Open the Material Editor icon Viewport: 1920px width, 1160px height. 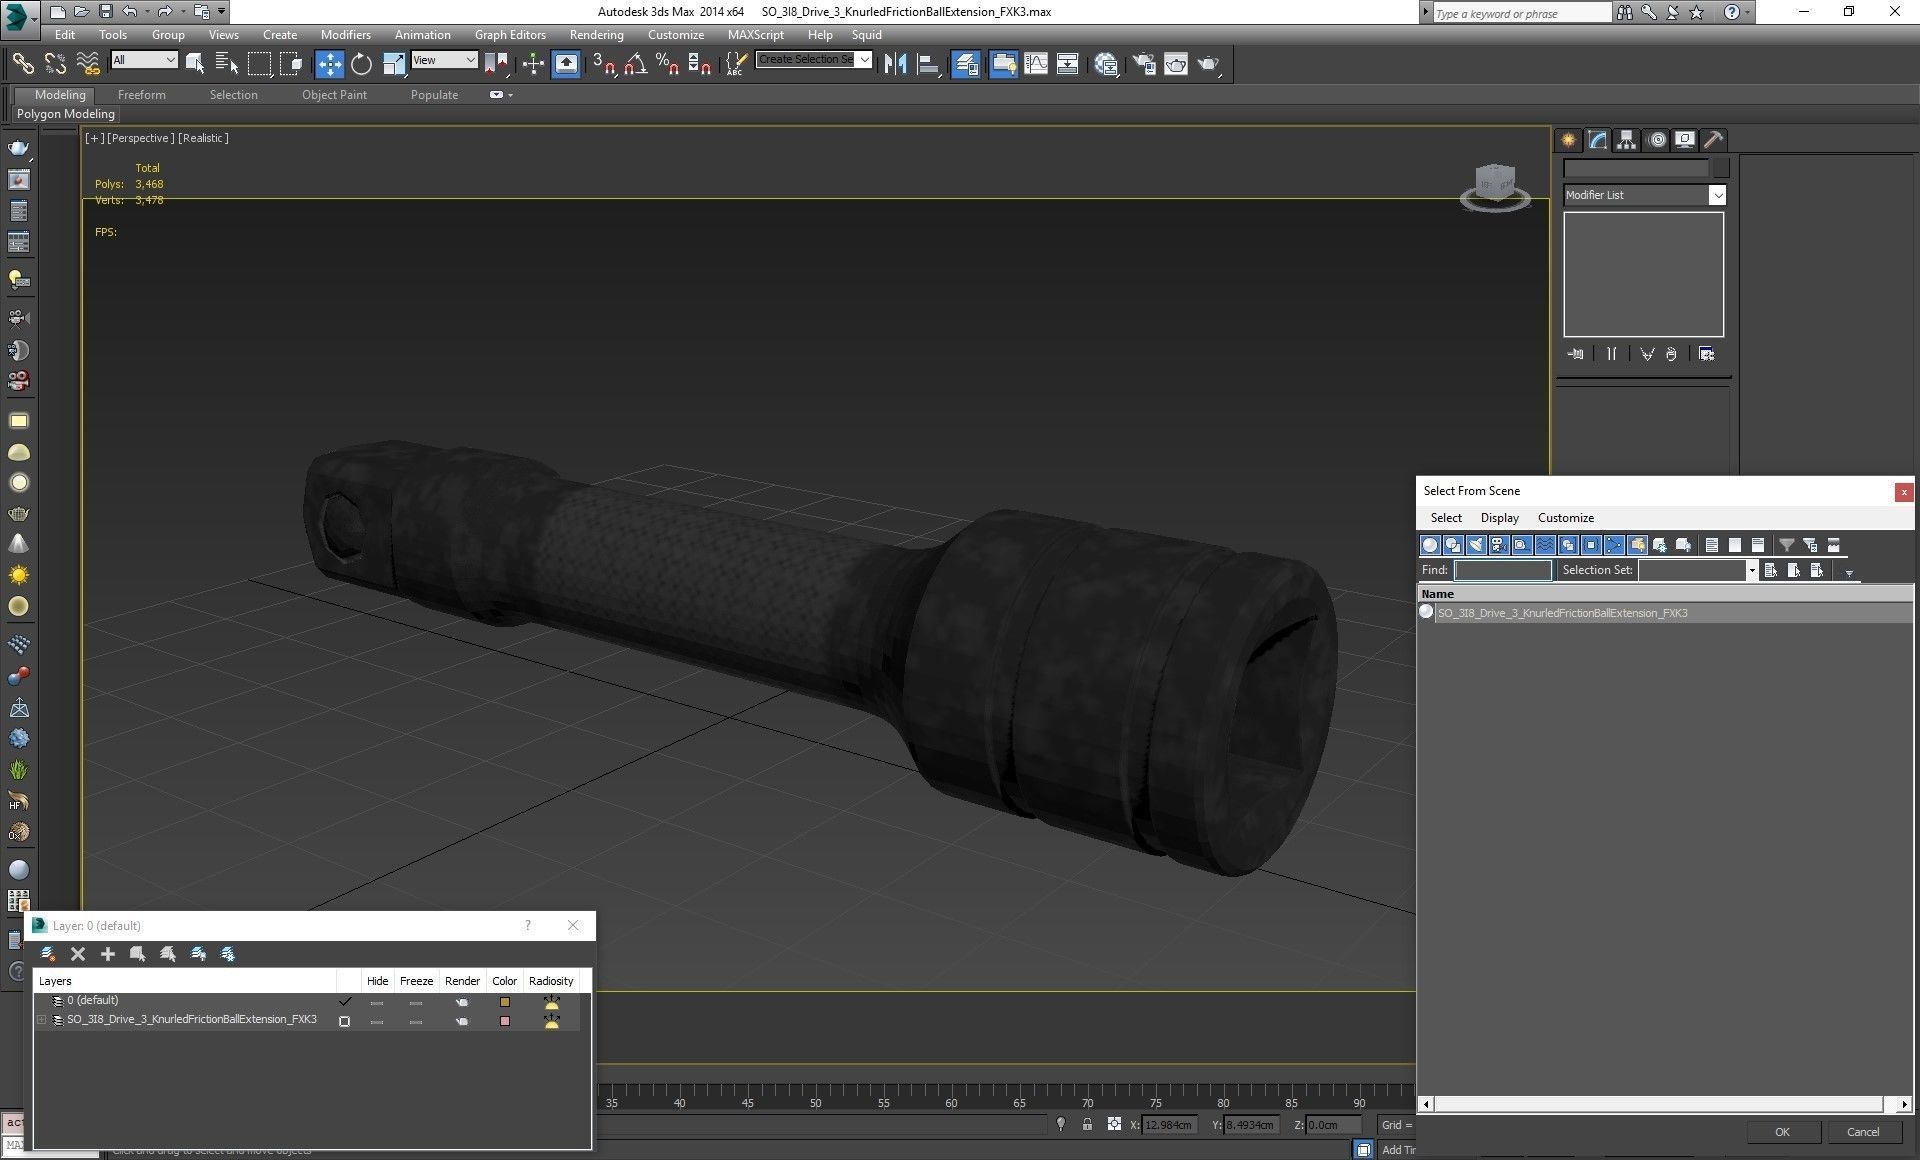point(1106,64)
